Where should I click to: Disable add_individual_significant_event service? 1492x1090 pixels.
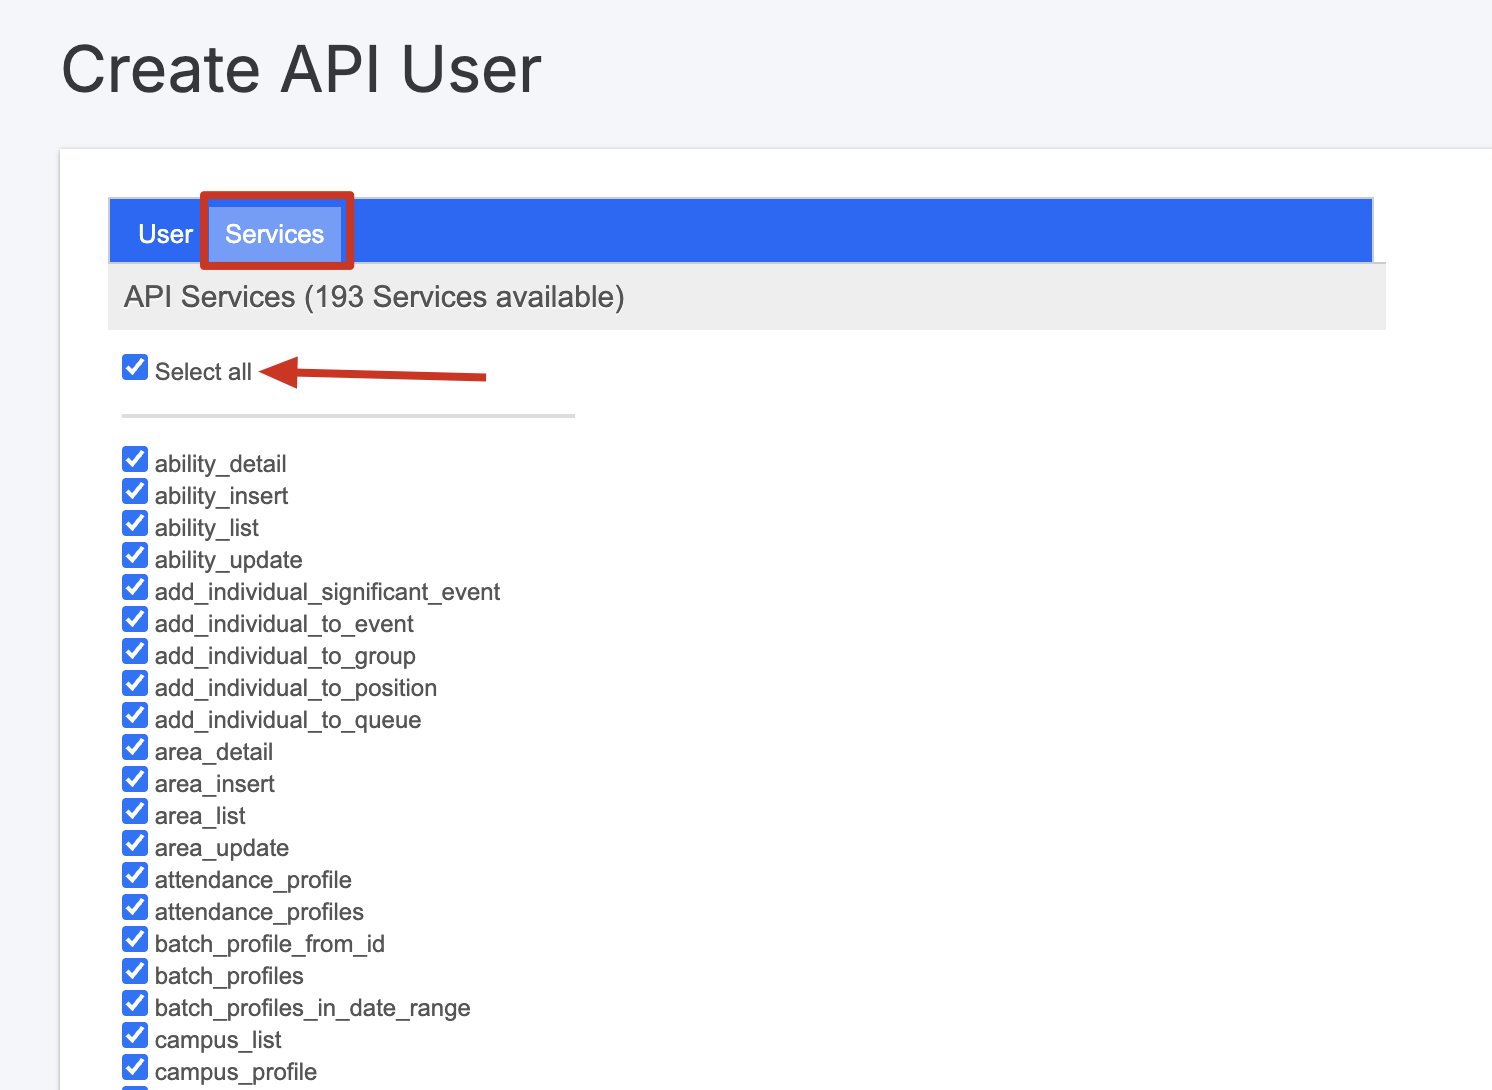(135, 588)
